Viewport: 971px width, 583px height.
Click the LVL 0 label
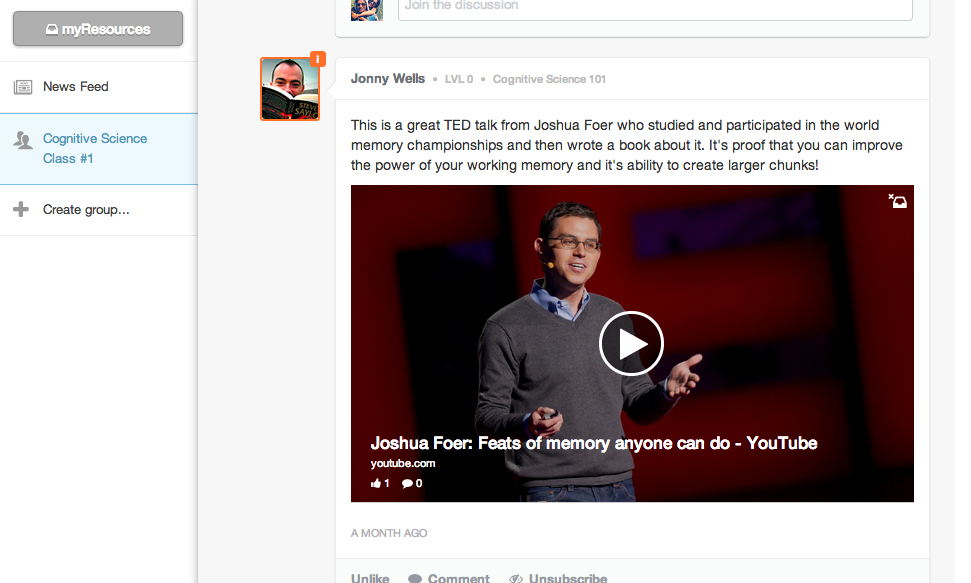(459, 79)
